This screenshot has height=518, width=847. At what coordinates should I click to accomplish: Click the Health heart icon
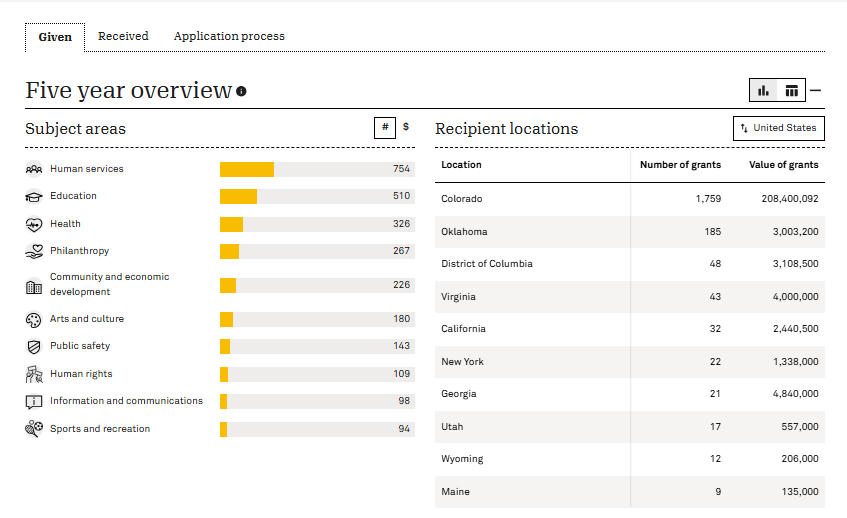[x=34, y=224]
